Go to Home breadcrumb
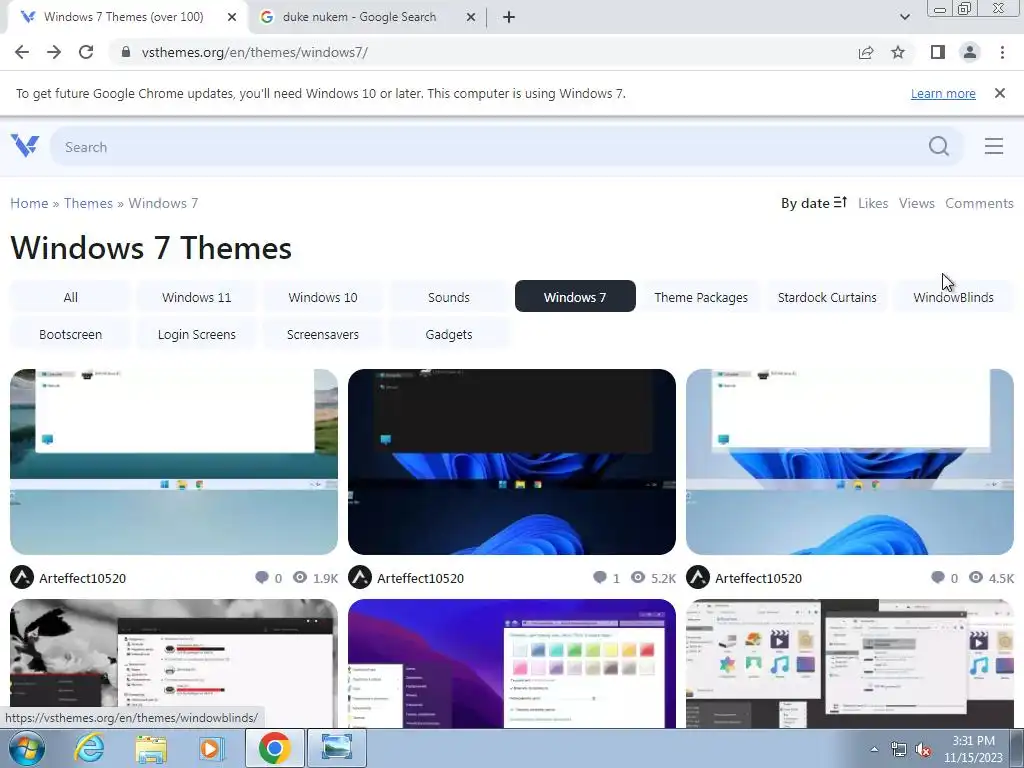Viewport: 1024px width, 768px height. click(29, 203)
